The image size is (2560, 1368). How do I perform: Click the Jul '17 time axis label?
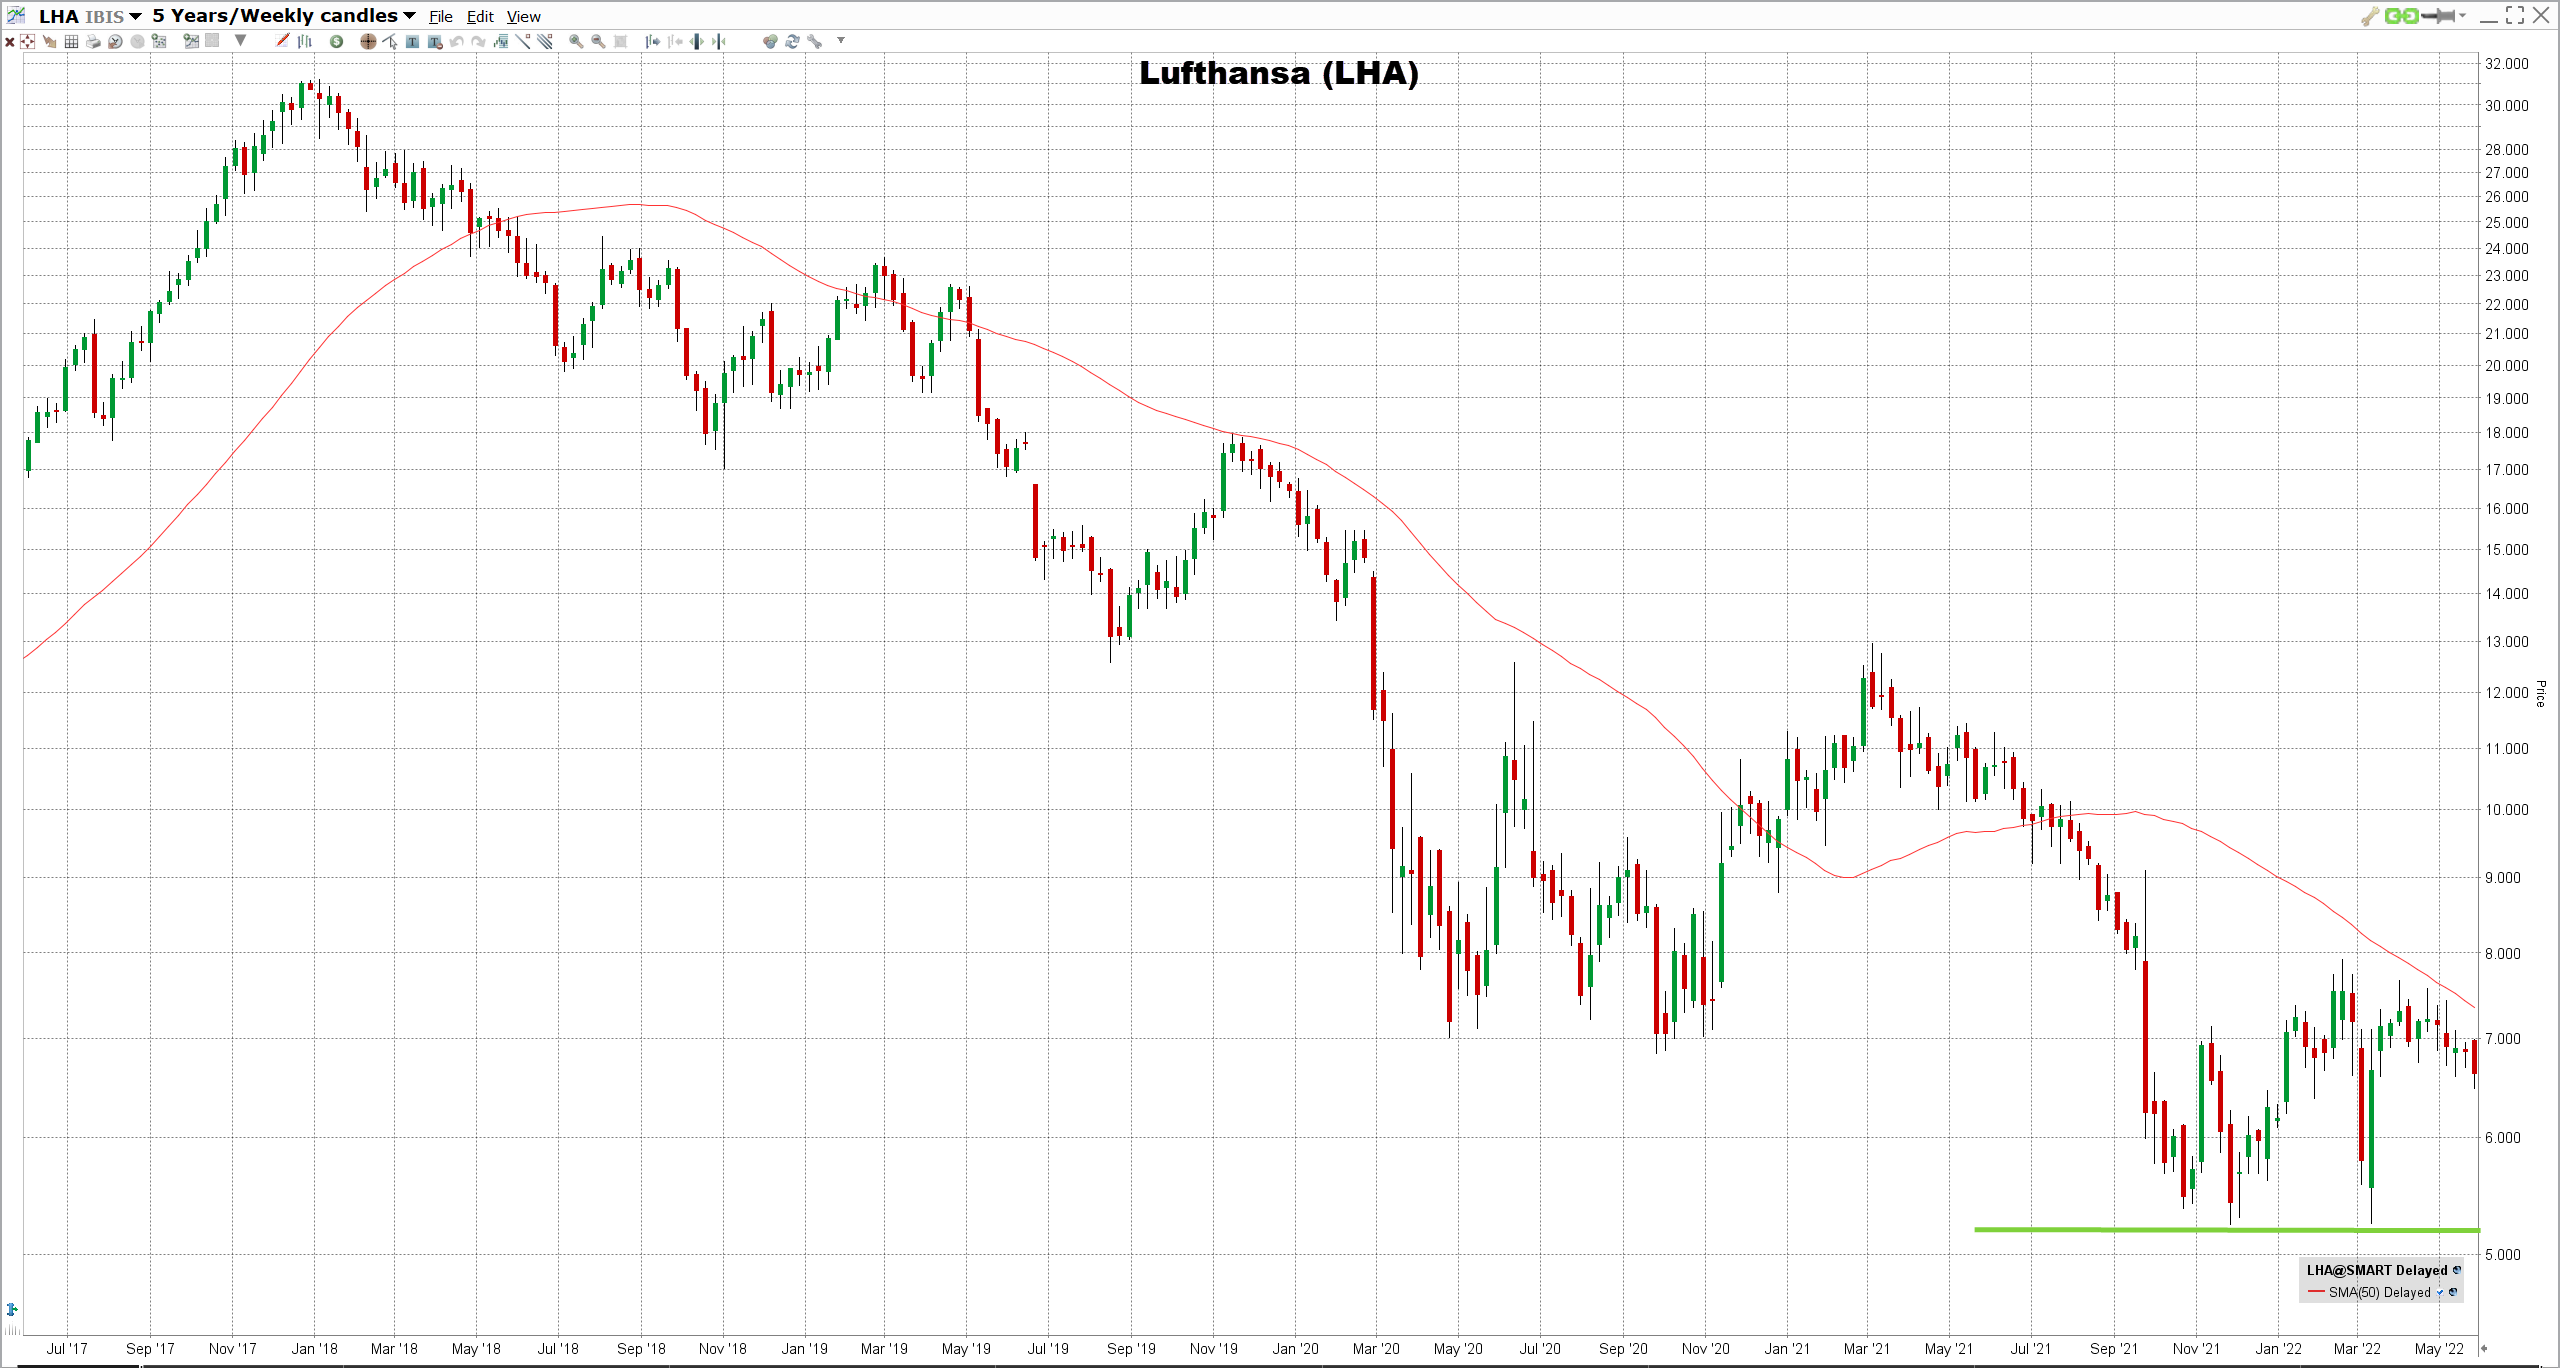click(x=67, y=1348)
